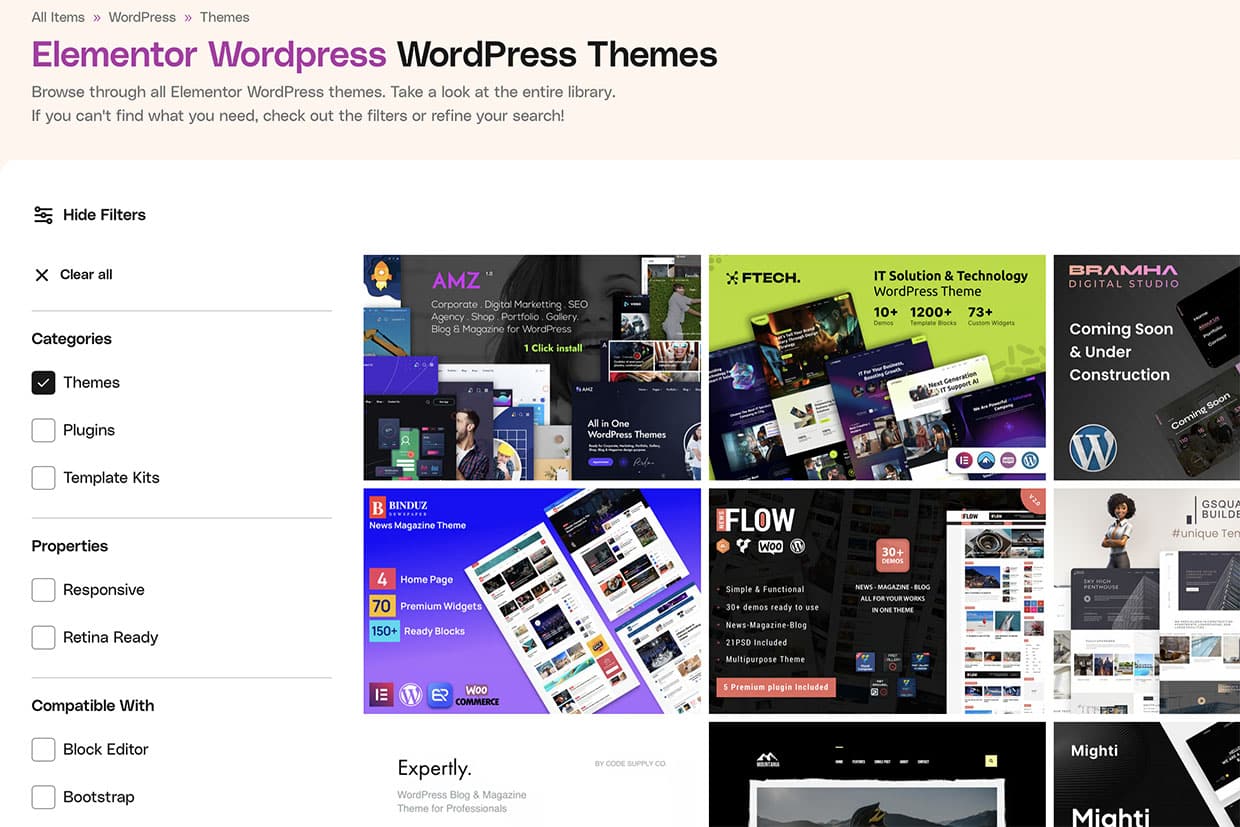The width and height of the screenshot is (1240, 827).
Task: Select the Retina Ready checkbox
Action: click(43, 637)
